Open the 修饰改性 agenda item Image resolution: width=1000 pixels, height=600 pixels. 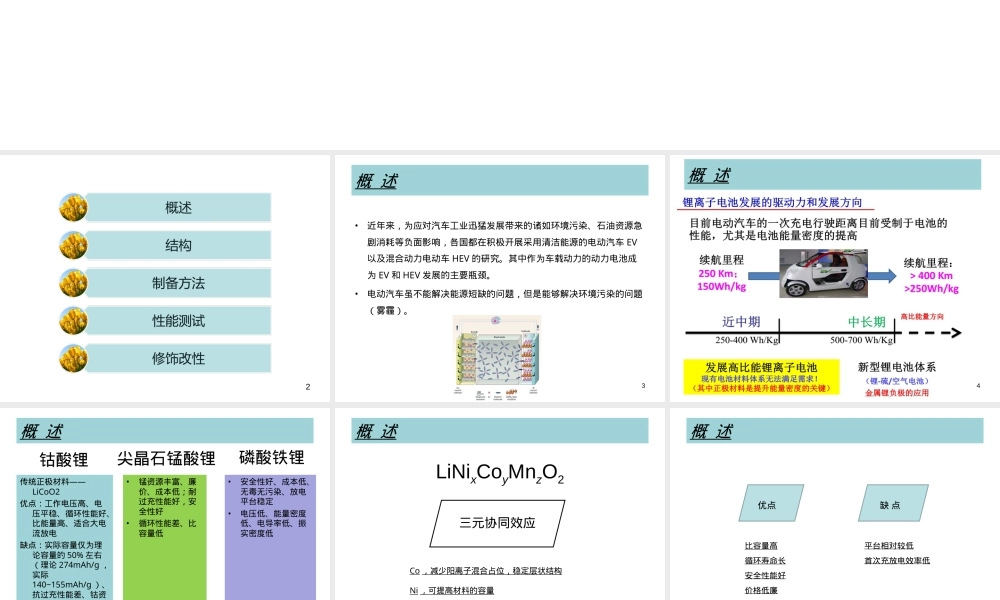(179, 358)
